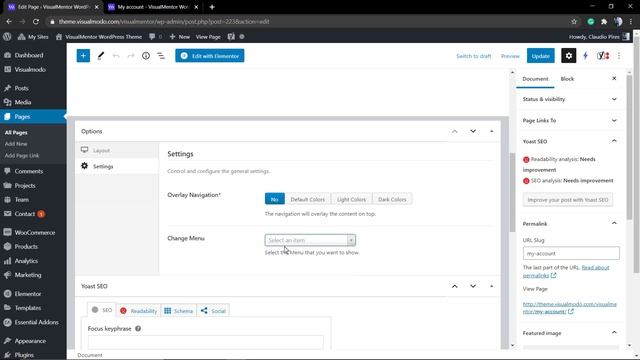Open a new browser tab
The image size is (640, 360).
212,7
